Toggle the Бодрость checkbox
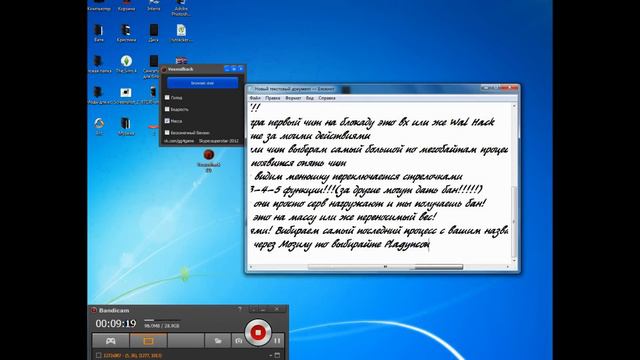 pos(167,109)
